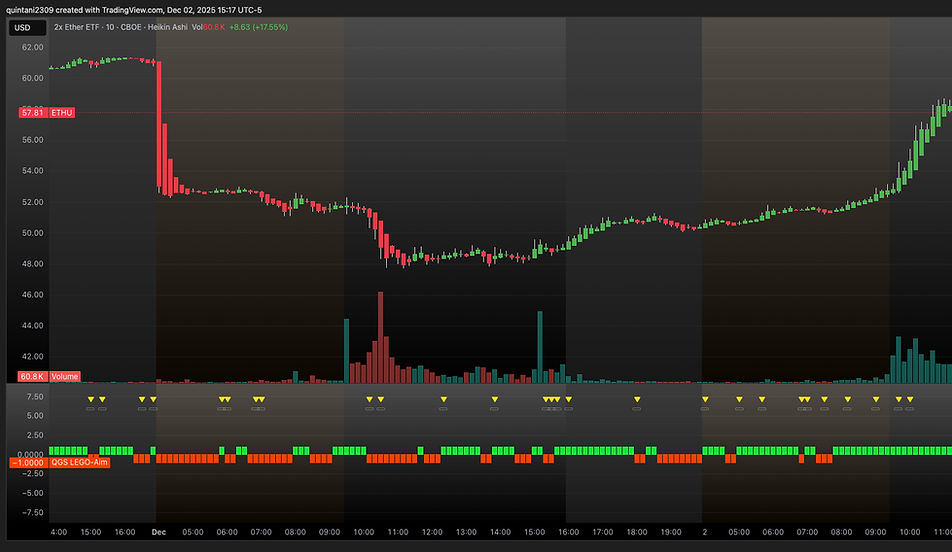
Task: Click the yellow triangle marker above 18:00
Action: click(637, 399)
